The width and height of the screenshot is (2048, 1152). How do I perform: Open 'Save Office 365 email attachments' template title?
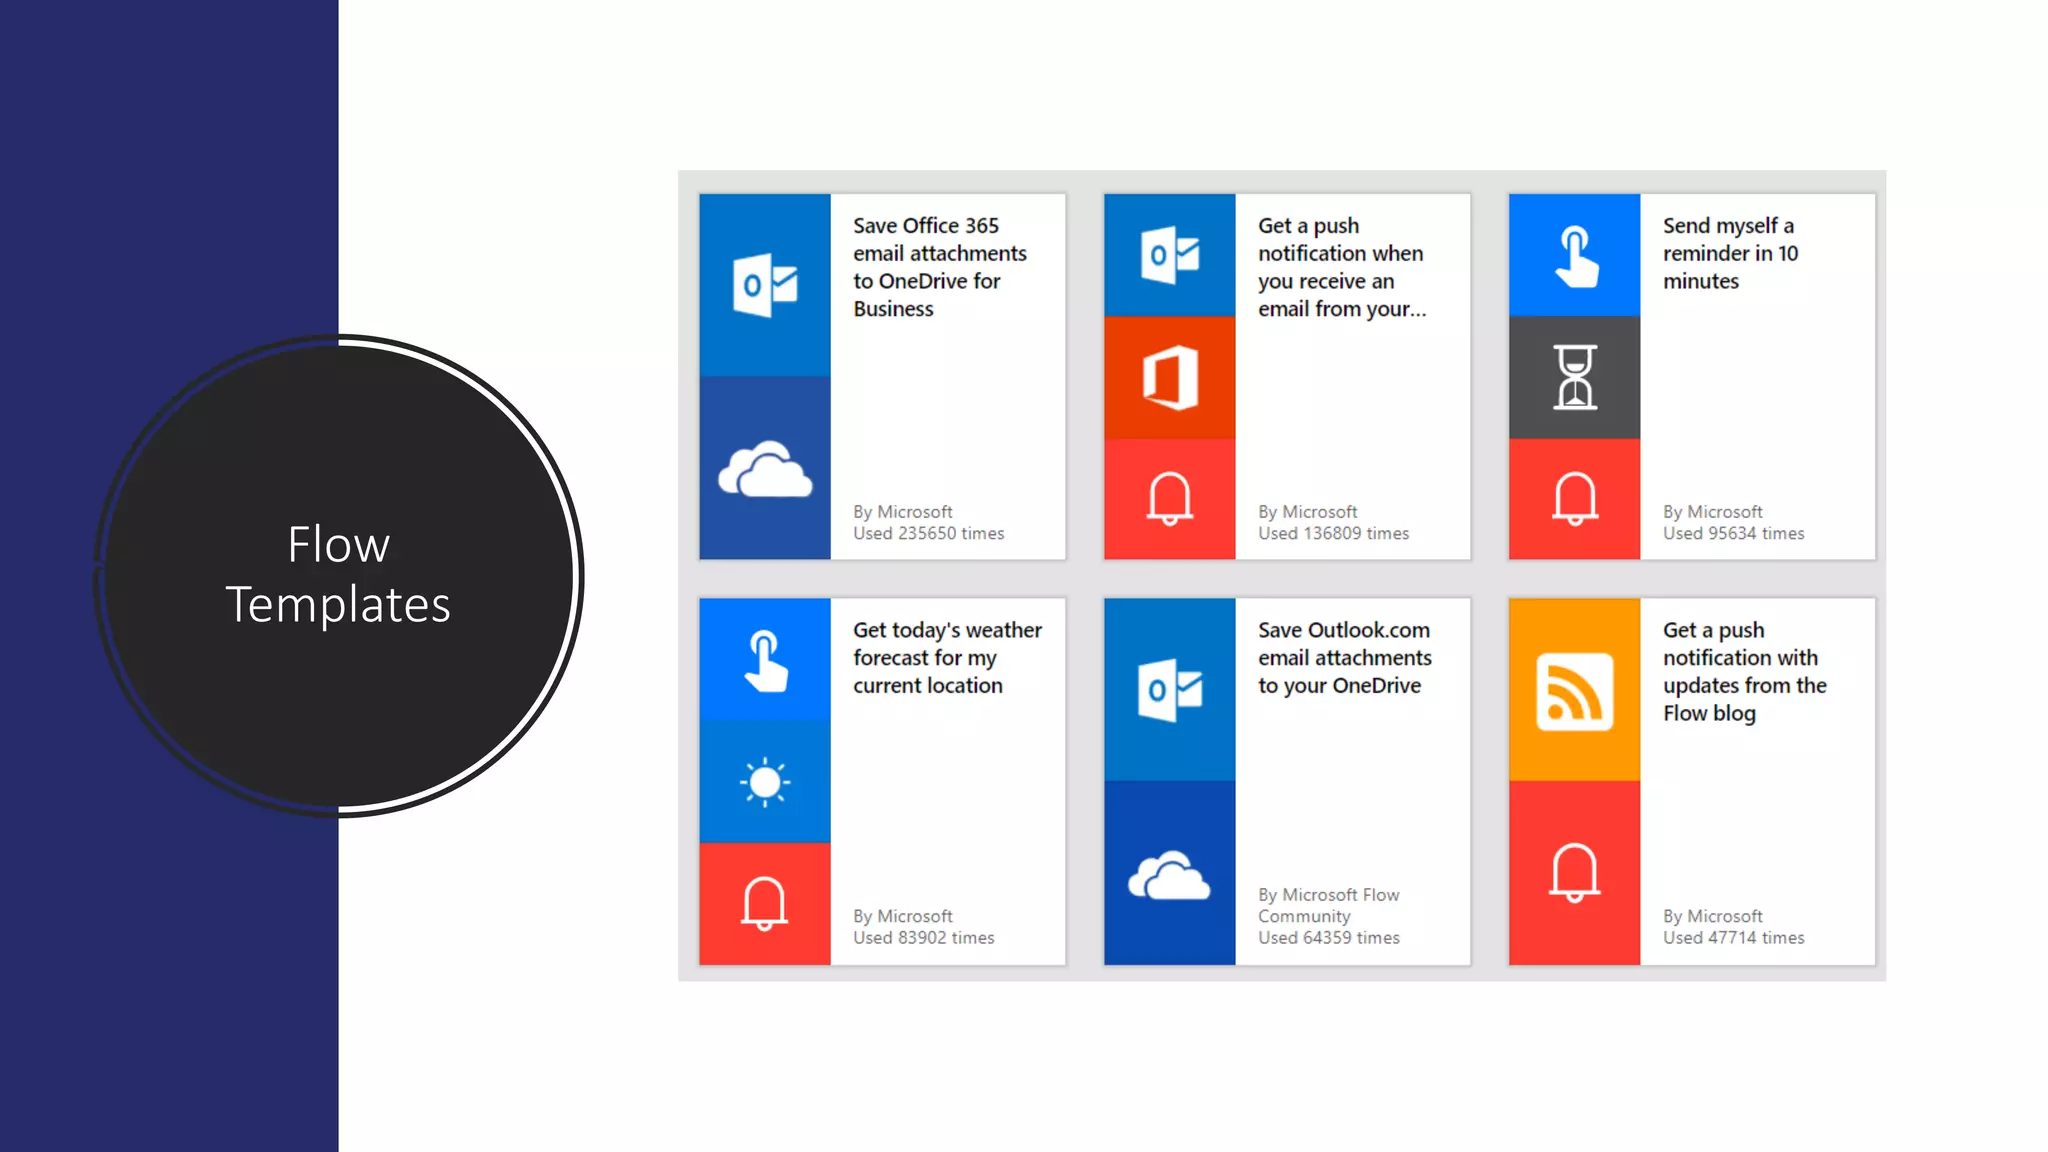939,267
